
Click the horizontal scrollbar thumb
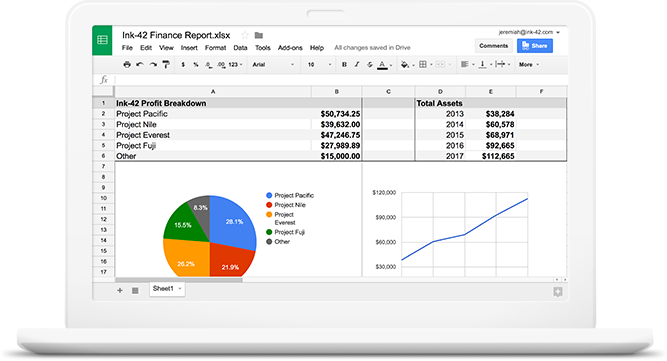[179, 280]
